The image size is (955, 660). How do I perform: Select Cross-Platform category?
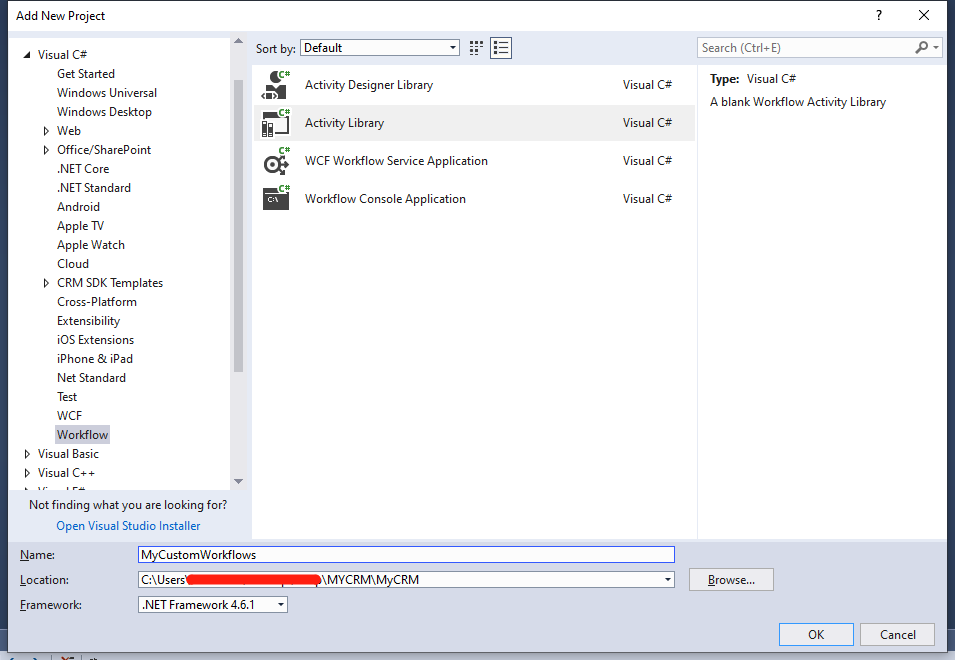pyautogui.click(x=96, y=302)
